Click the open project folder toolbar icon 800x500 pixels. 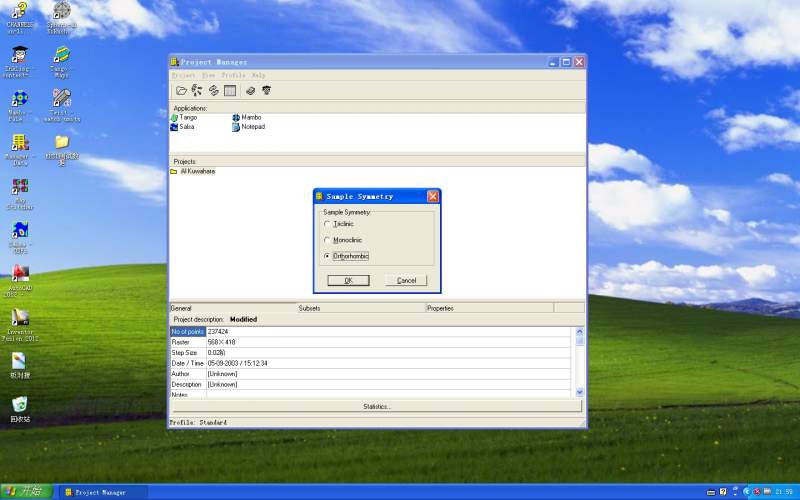(x=181, y=91)
